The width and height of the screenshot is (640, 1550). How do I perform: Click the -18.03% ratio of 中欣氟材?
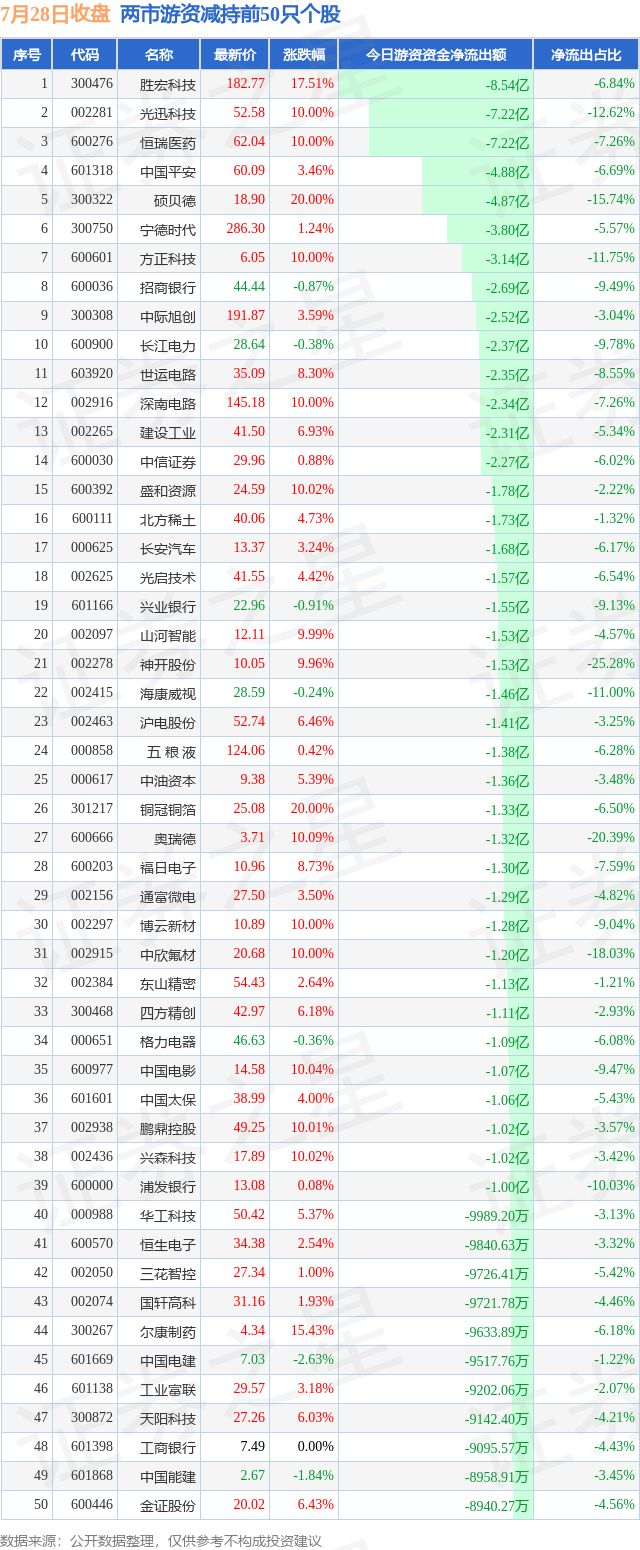(611, 954)
